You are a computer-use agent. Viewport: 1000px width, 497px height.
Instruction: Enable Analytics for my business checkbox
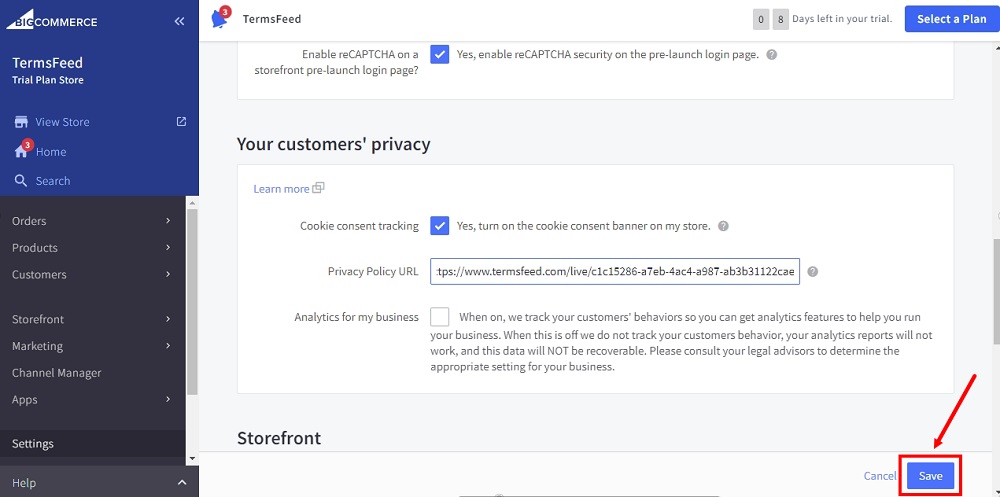coord(439,316)
